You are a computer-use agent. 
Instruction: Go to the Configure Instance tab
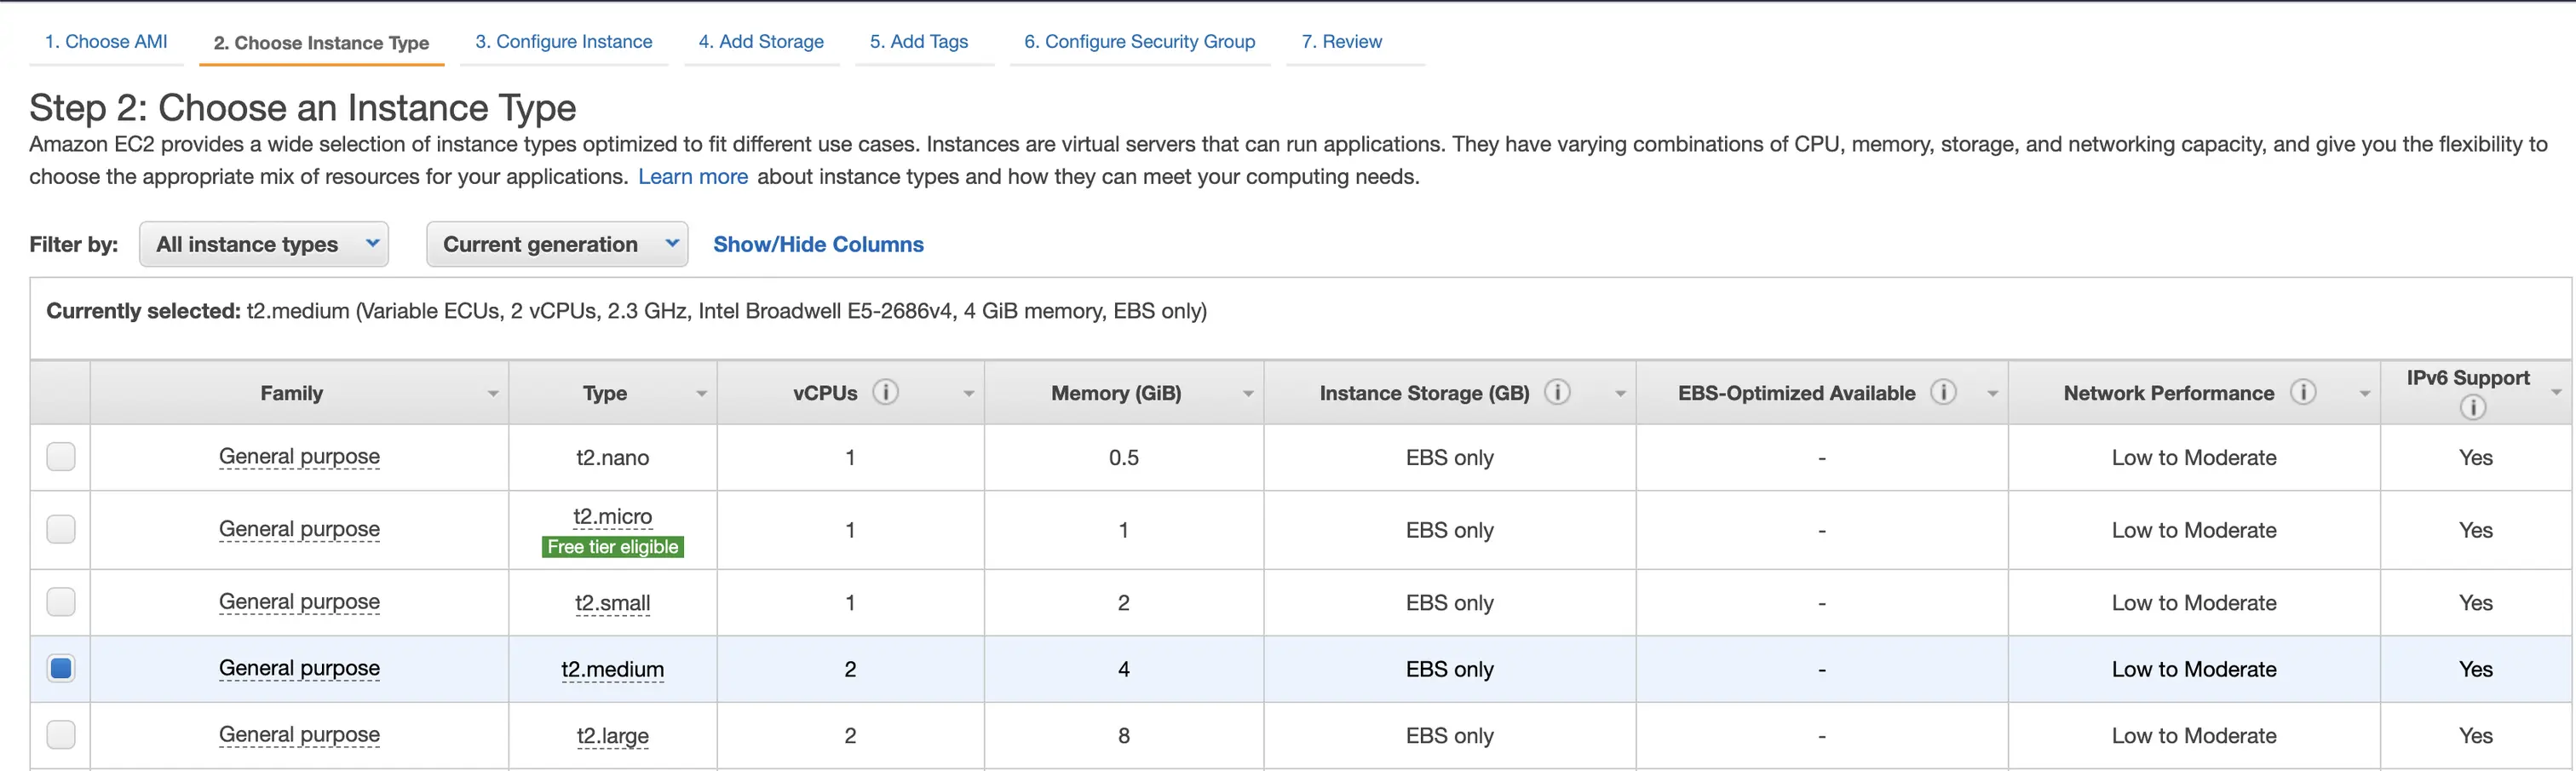[x=563, y=42]
